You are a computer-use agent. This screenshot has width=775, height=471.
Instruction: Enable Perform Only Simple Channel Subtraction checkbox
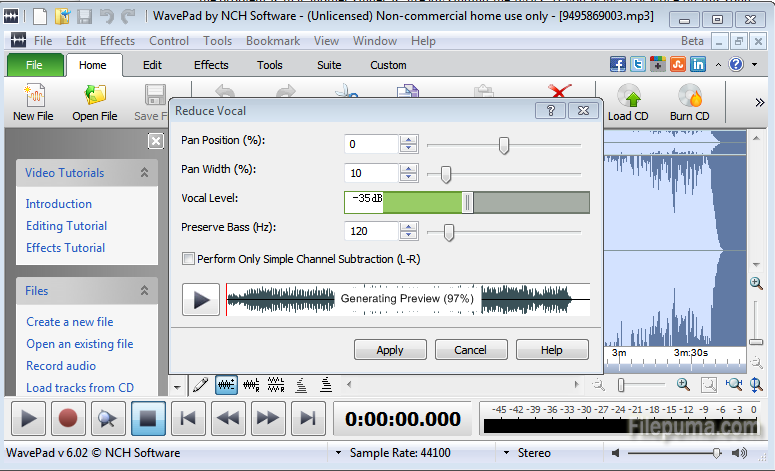click(x=188, y=259)
